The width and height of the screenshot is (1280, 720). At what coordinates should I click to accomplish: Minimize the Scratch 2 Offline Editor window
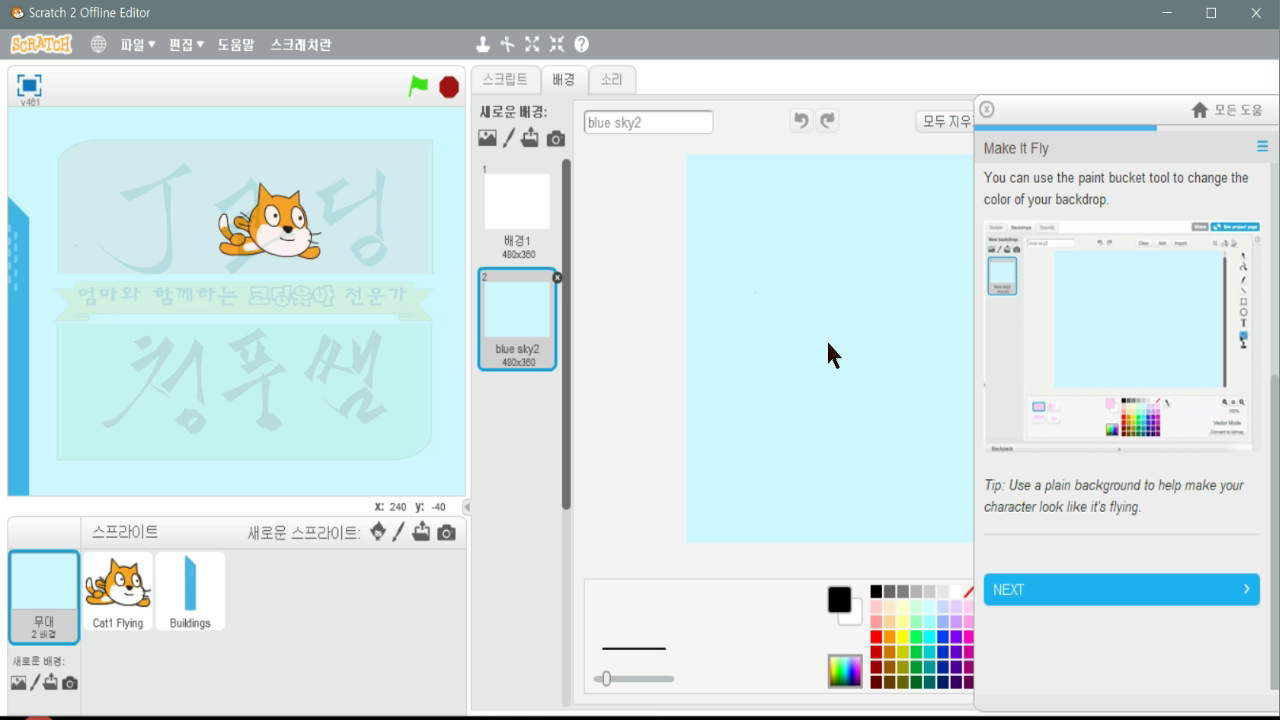click(1167, 13)
